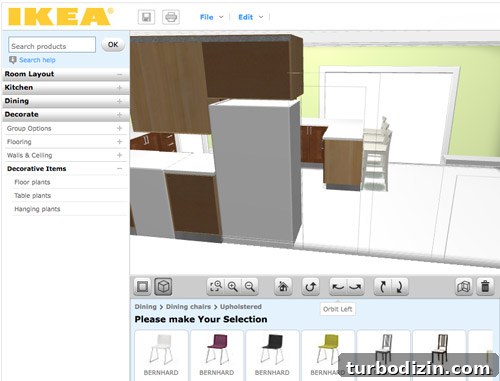Tilt the camera upward
This screenshot has height=381, width=500.
click(383, 286)
